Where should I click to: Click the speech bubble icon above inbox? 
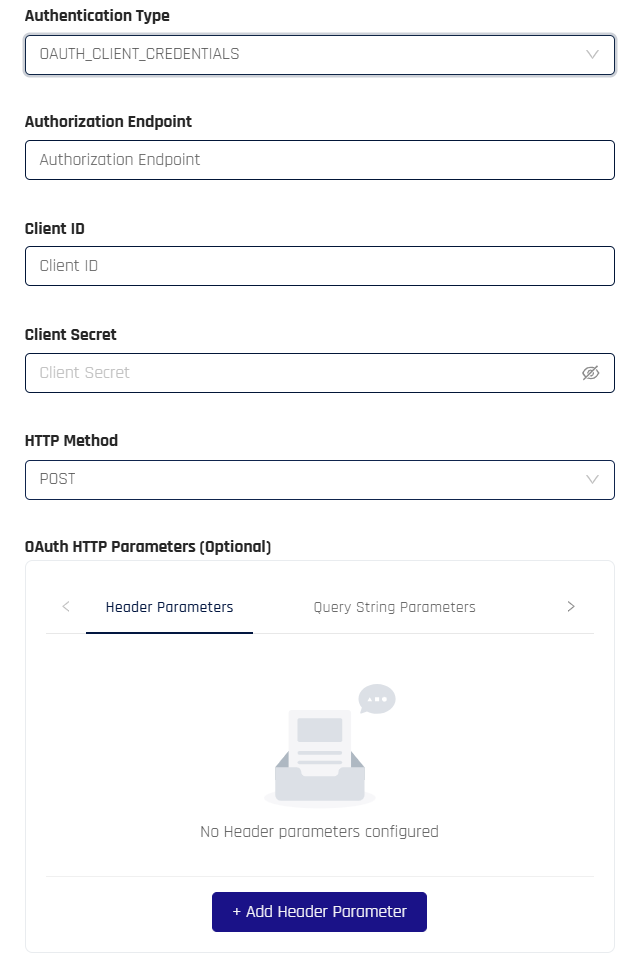(377, 699)
